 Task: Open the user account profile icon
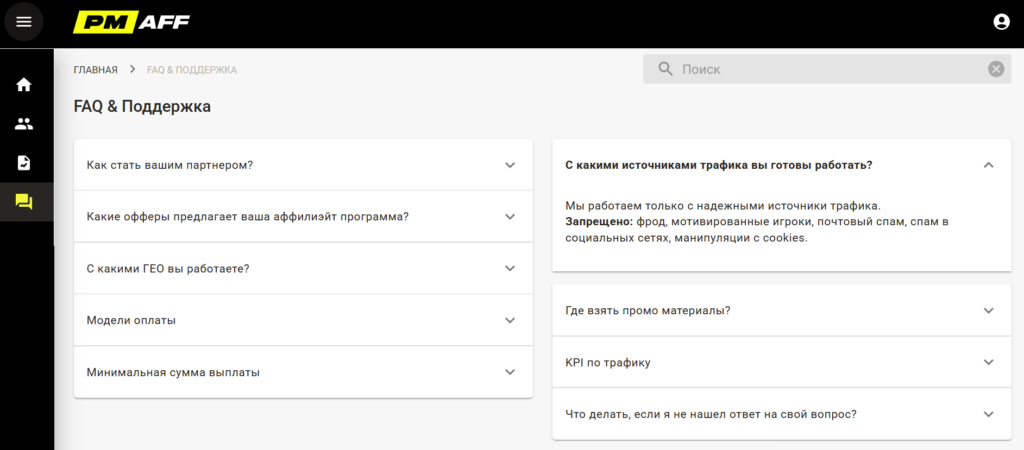pos(1000,22)
